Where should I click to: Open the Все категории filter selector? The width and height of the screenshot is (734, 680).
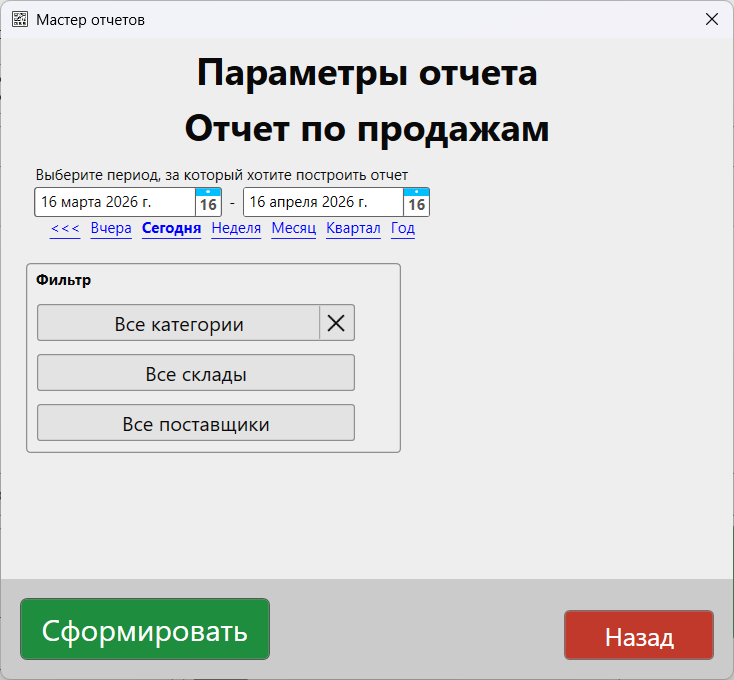click(x=178, y=323)
